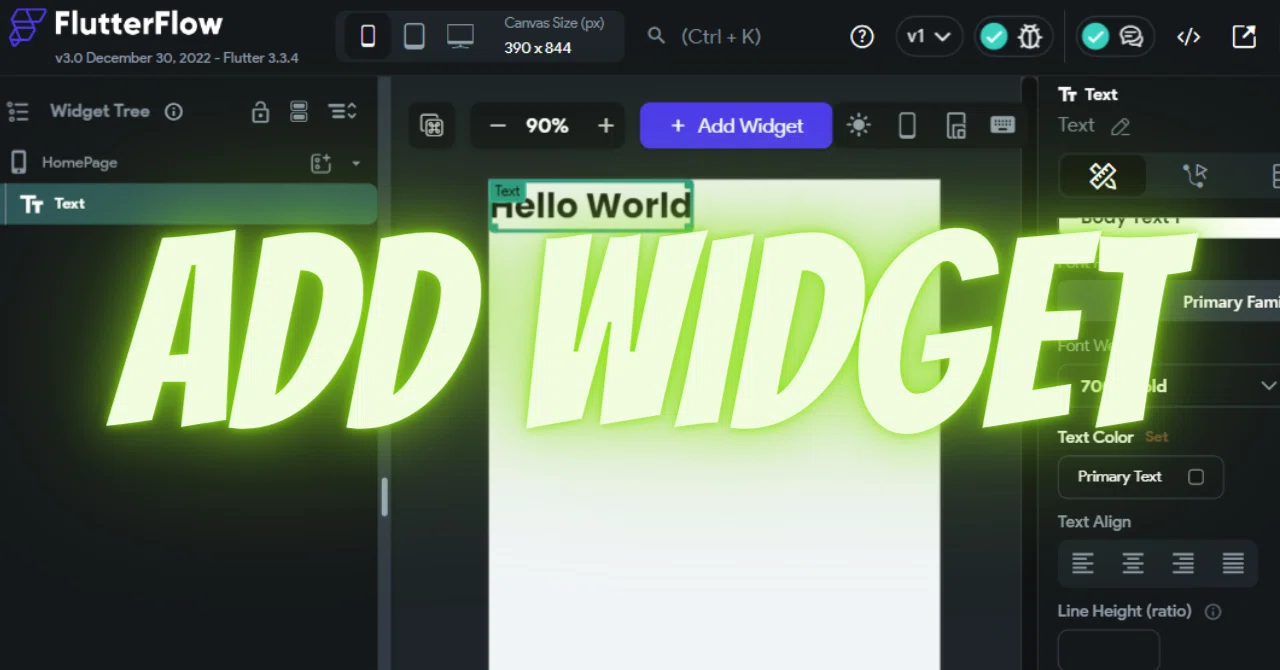The height and width of the screenshot is (670, 1280).
Task: Zoom in canvas with the plus button
Action: (x=605, y=125)
